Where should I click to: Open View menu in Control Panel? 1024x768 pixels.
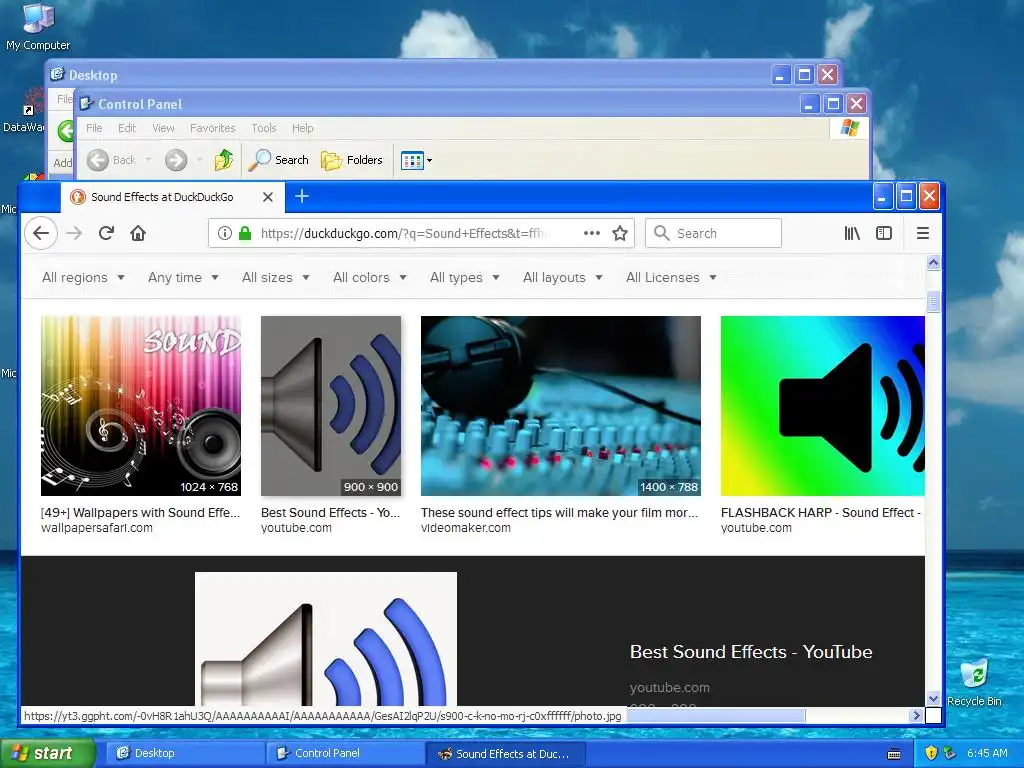click(x=163, y=128)
